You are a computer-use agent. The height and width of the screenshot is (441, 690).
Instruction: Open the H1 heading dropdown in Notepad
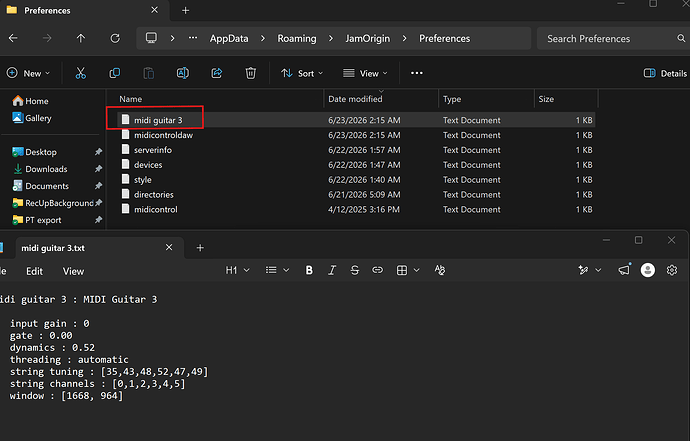[x=237, y=270]
